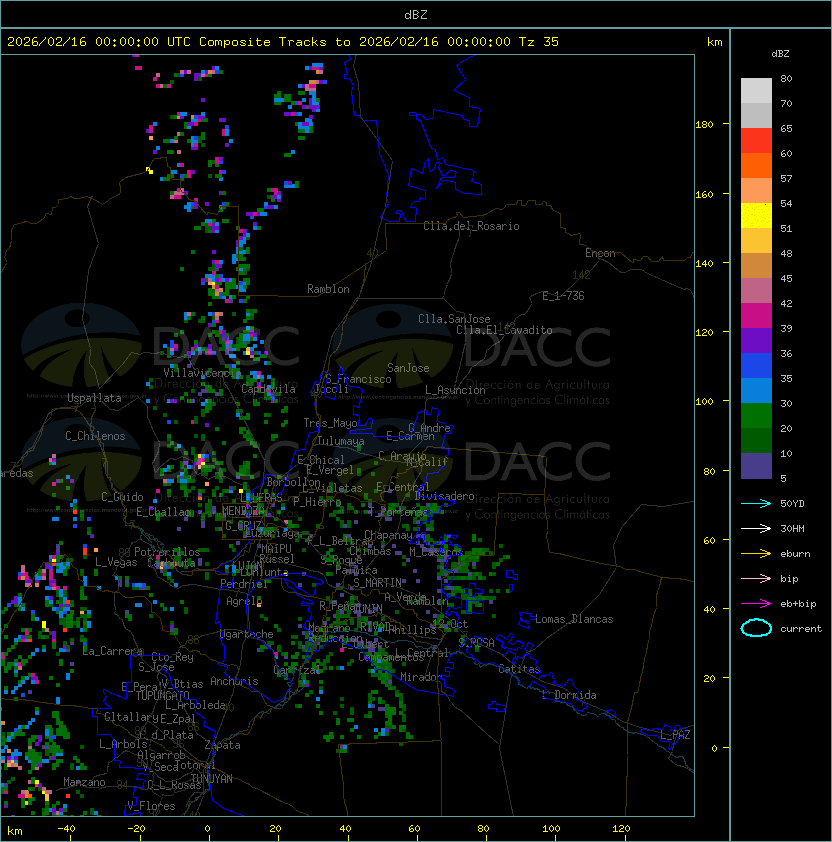Click the SanJose map label
The height and width of the screenshot is (842, 832).
(x=408, y=368)
